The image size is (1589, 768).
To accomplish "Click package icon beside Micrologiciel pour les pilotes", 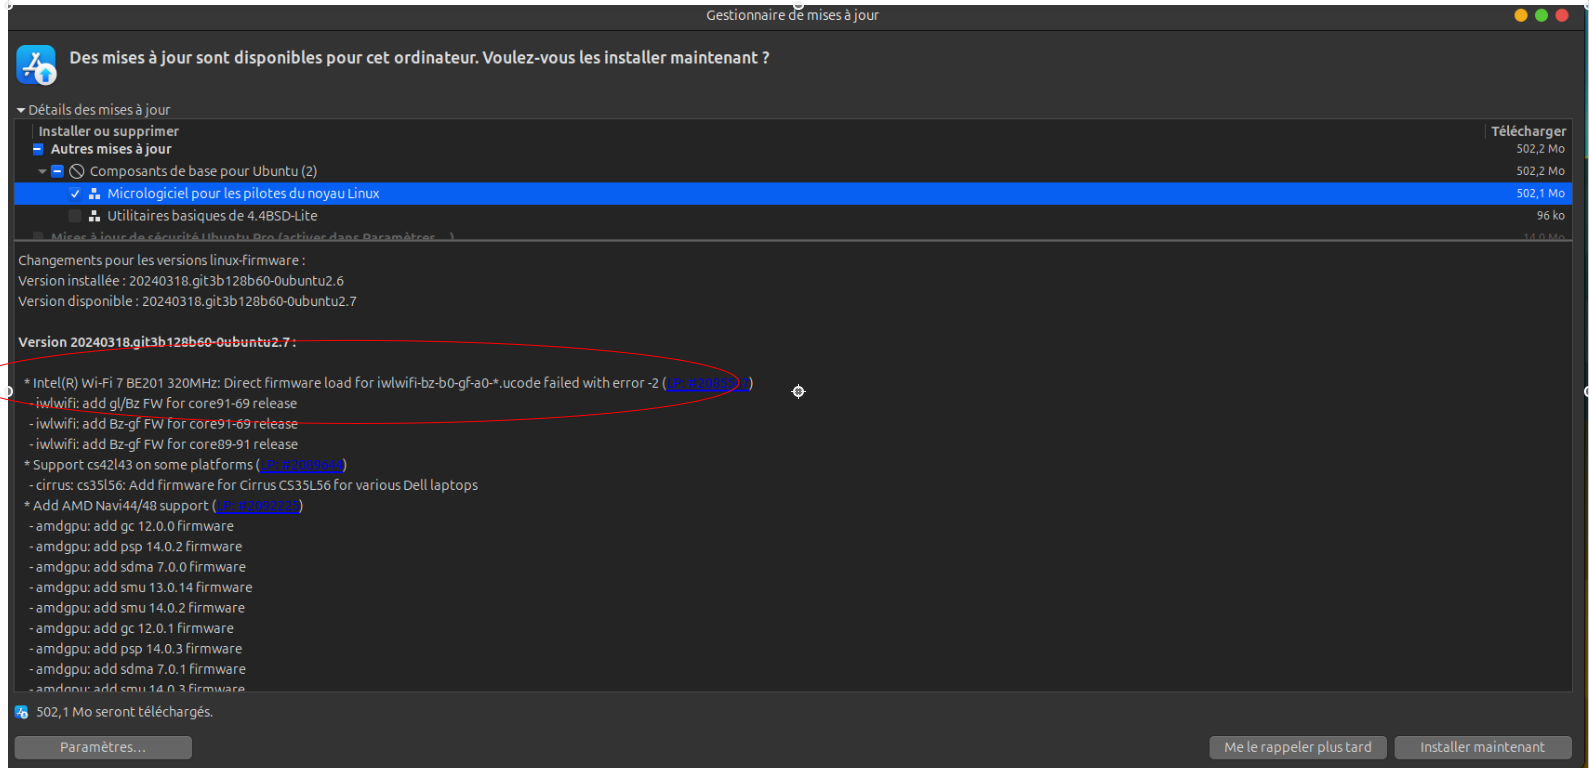I will click(x=94, y=194).
